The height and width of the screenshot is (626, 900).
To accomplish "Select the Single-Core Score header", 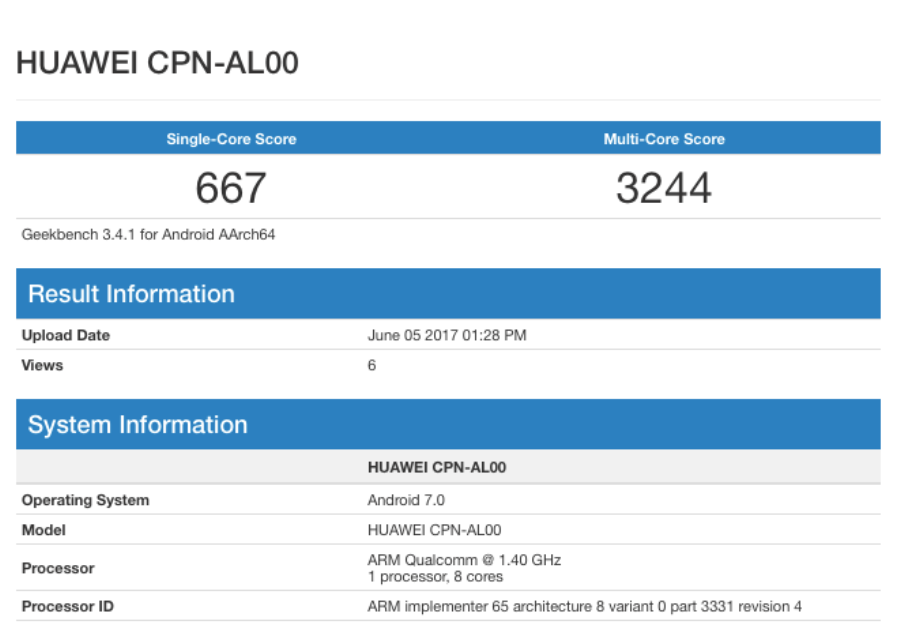I will tap(231, 139).
